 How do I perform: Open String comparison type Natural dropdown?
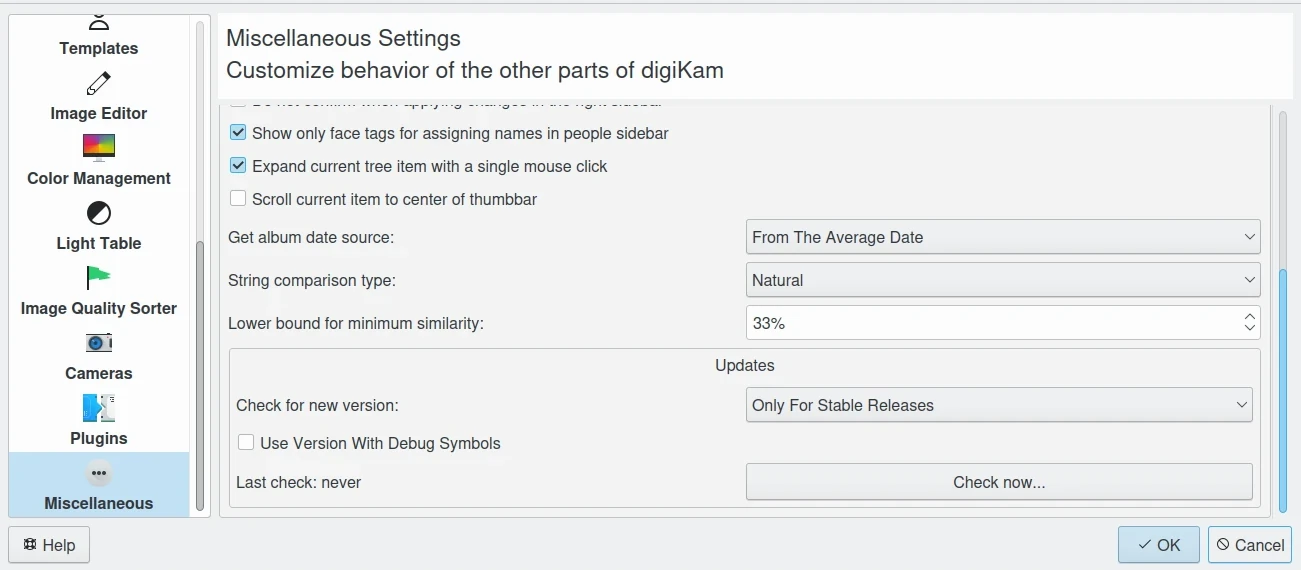pyautogui.click(x=1003, y=281)
